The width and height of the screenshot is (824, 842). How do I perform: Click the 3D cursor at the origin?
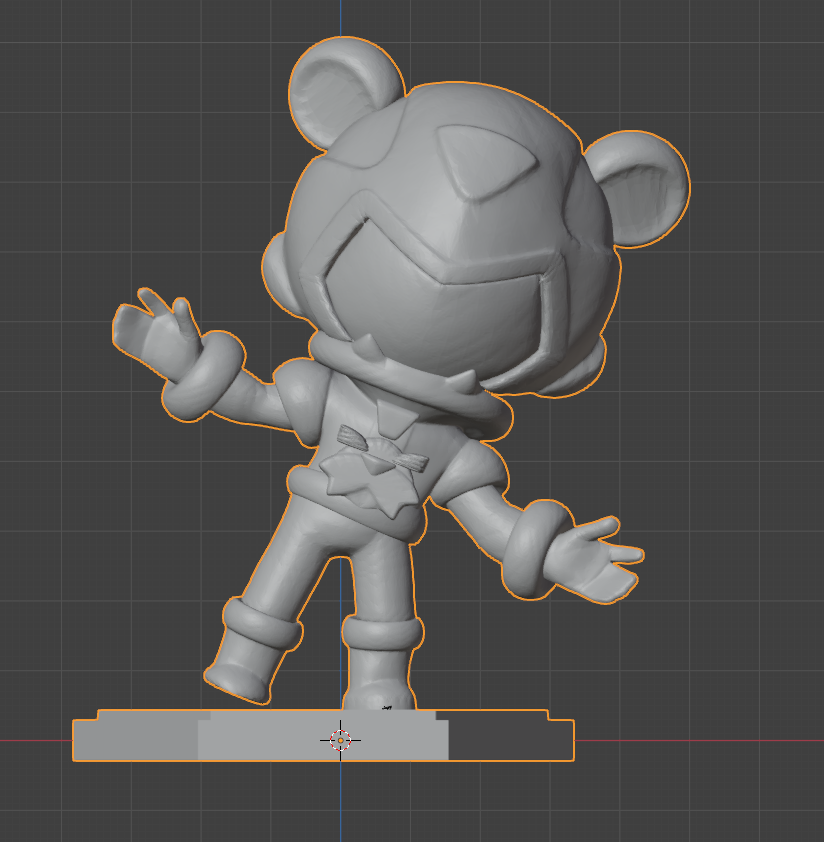(340, 740)
